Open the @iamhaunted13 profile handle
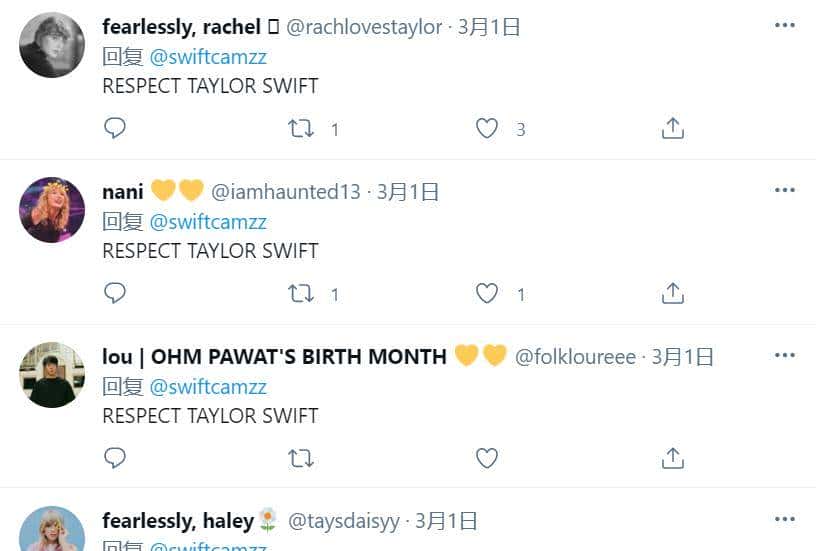 [x=285, y=192]
